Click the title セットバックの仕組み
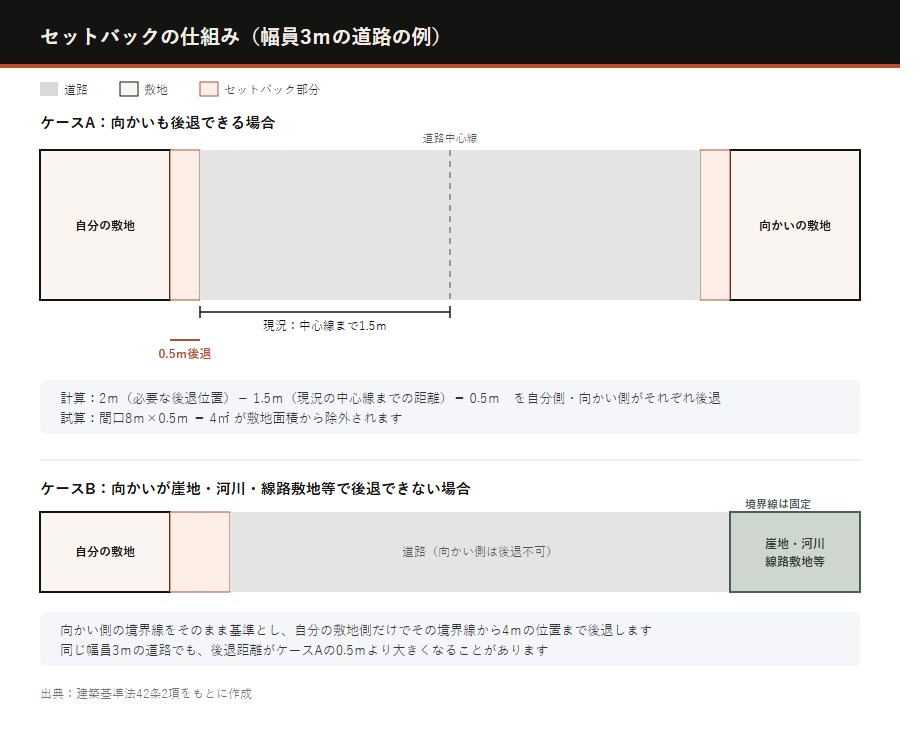920x740 pixels. click(x=241, y=36)
